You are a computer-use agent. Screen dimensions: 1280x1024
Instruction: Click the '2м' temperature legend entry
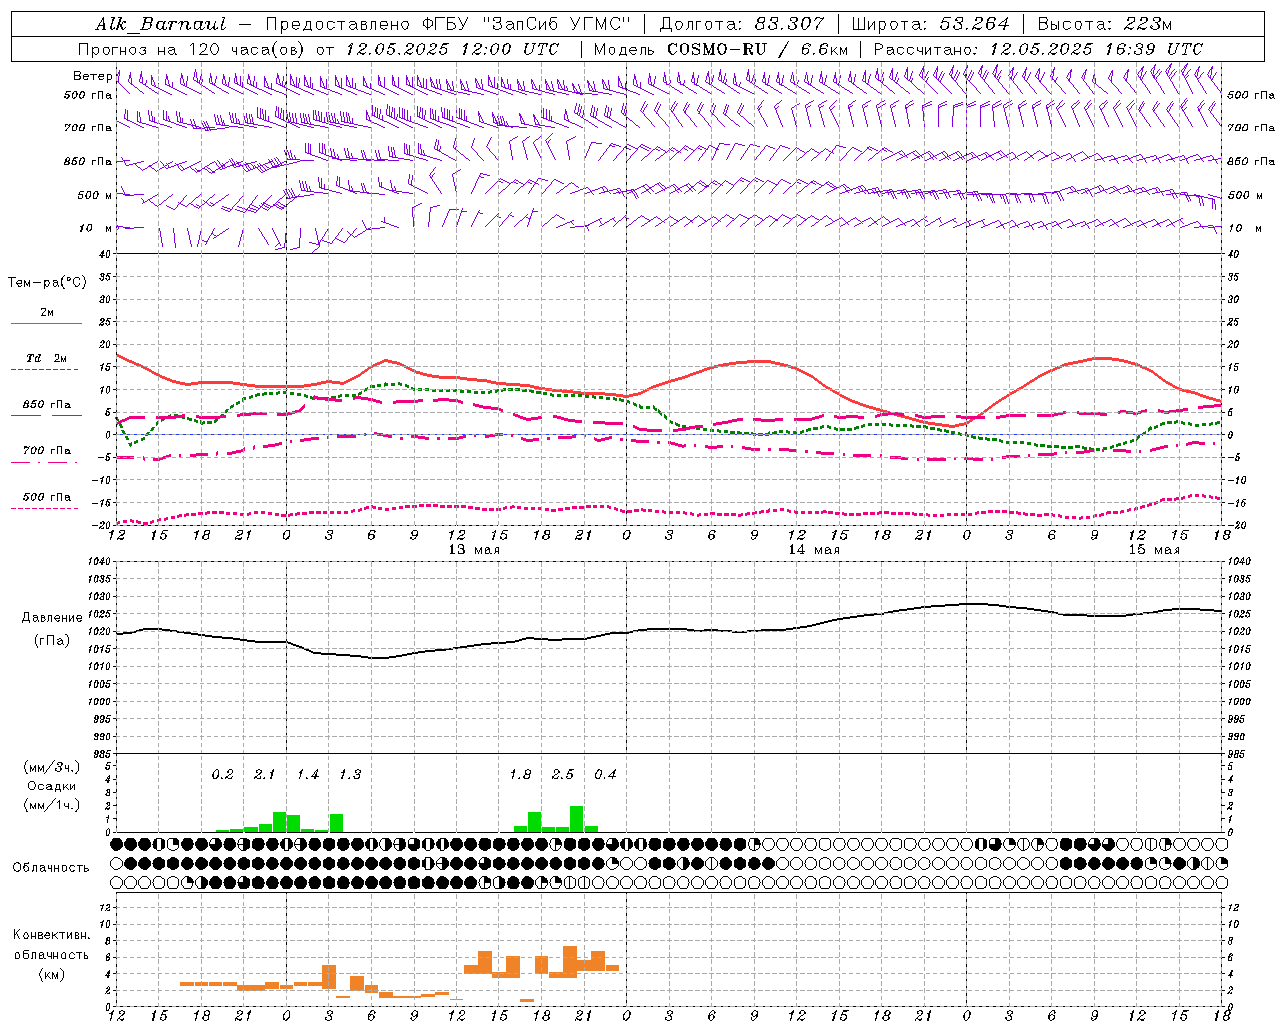point(47,312)
